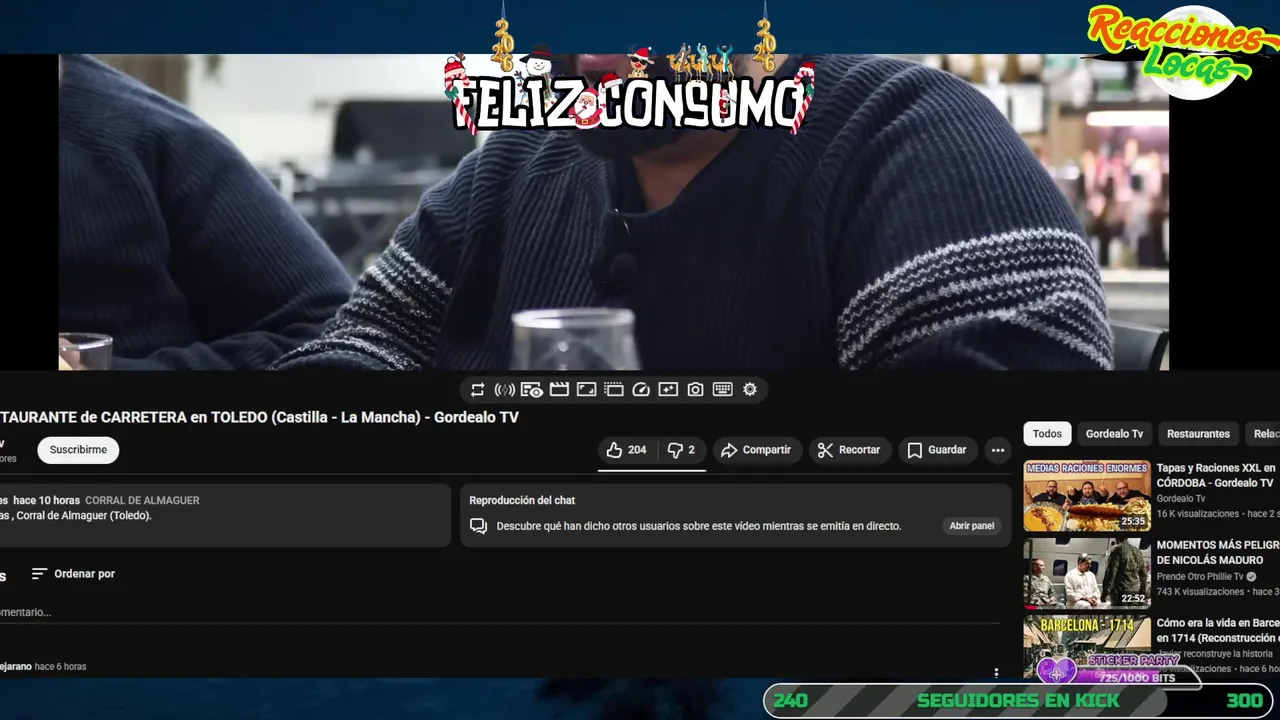Click Cómo era la vida en Barce title
This screenshot has width=1280, height=720.
(x=1218, y=630)
